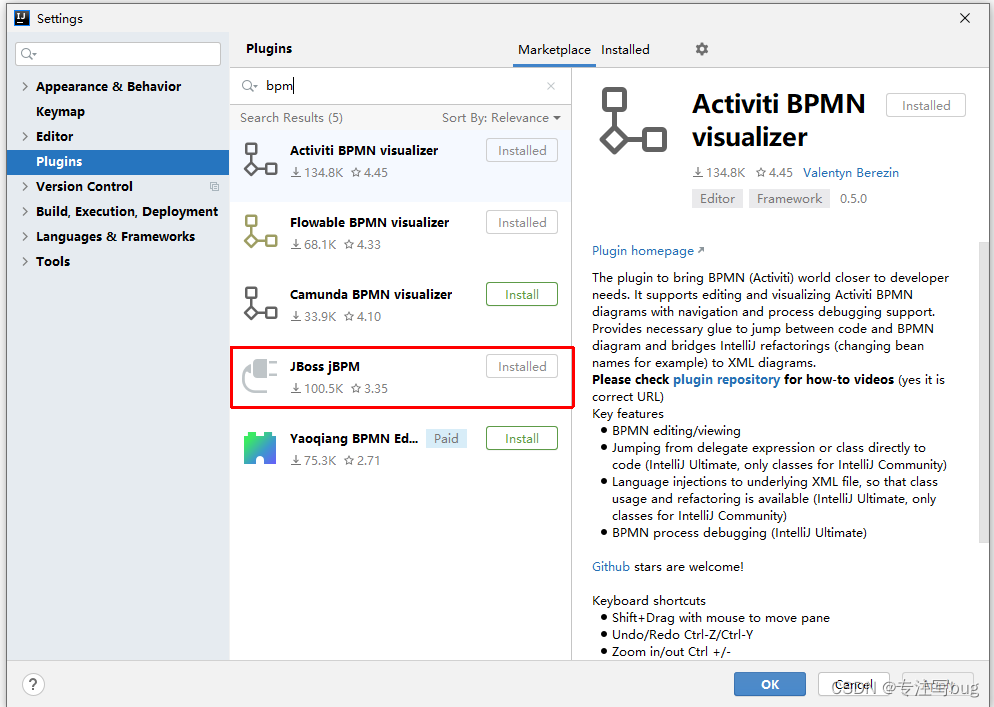The image size is (994, 707).
Task: Open the plugins gear settings icon
Action: pos(701,49)
